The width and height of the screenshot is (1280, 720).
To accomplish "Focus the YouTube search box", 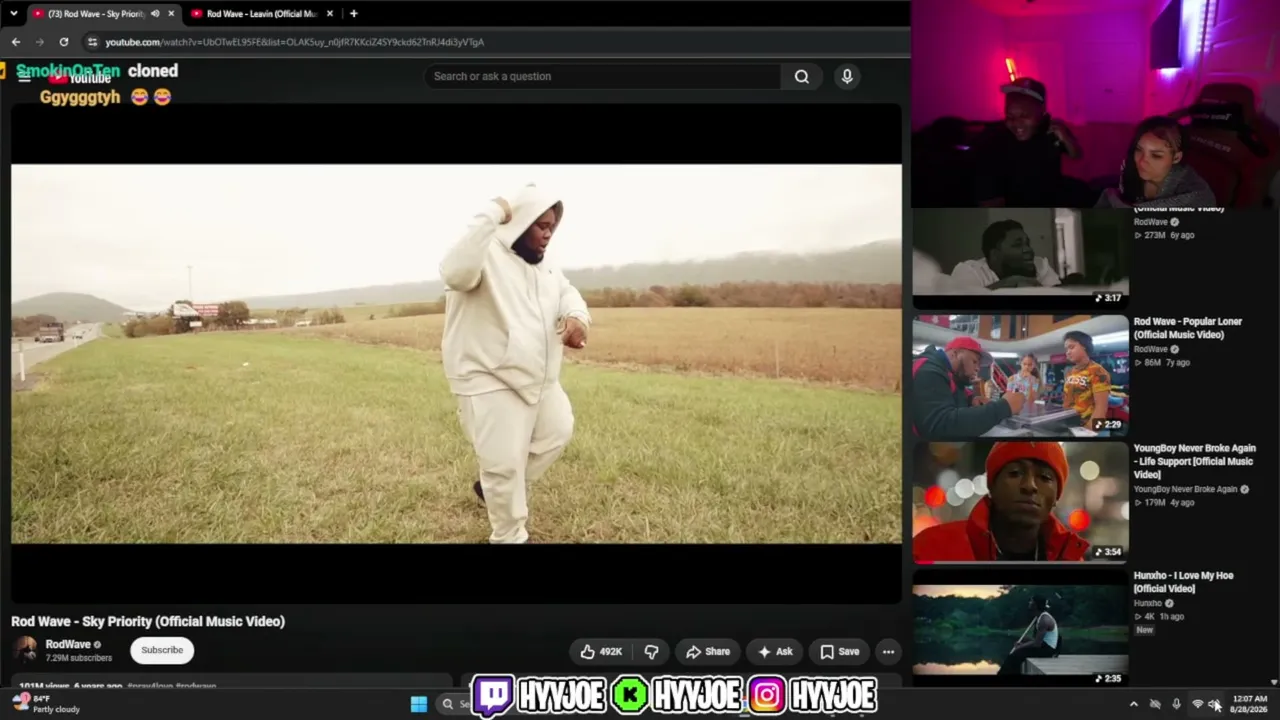I will pos(603,76).
